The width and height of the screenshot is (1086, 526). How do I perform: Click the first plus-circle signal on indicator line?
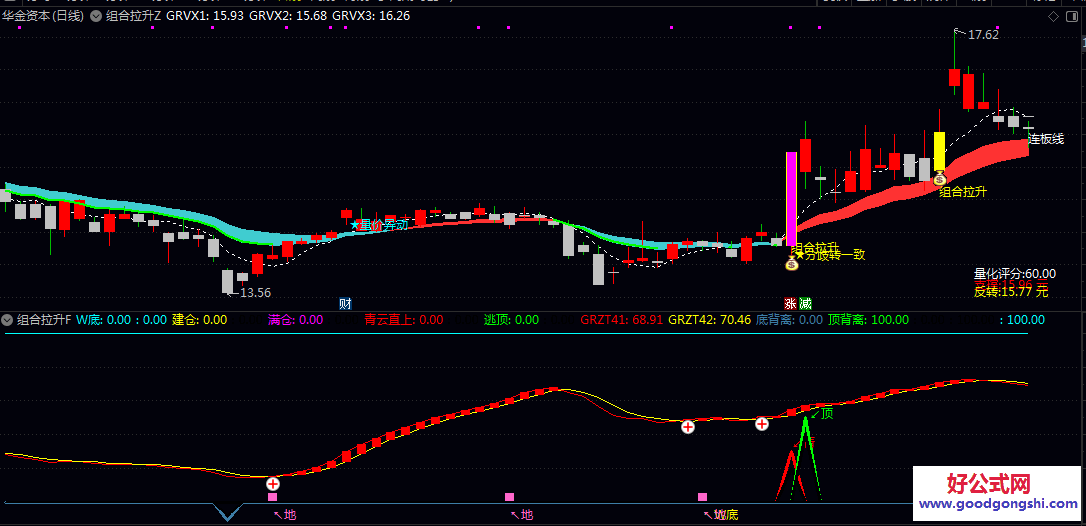273,484
